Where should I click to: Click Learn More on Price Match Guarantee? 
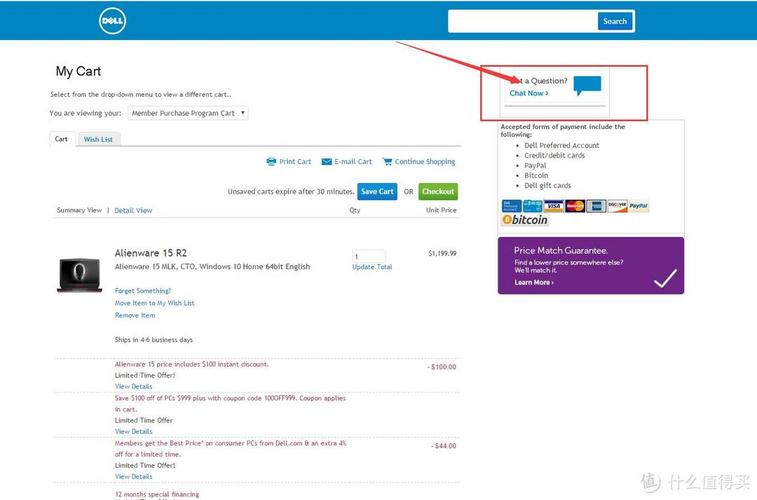[x=533, y=282]
